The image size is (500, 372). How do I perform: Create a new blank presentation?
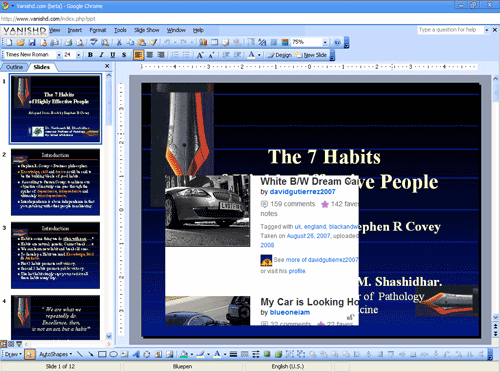9,42
